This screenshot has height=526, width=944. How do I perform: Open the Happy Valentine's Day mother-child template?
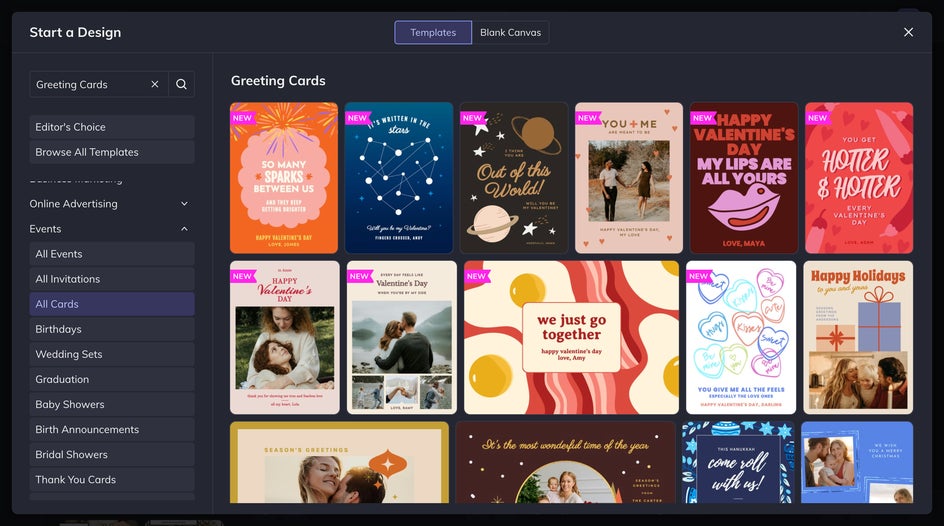(284, 337)
